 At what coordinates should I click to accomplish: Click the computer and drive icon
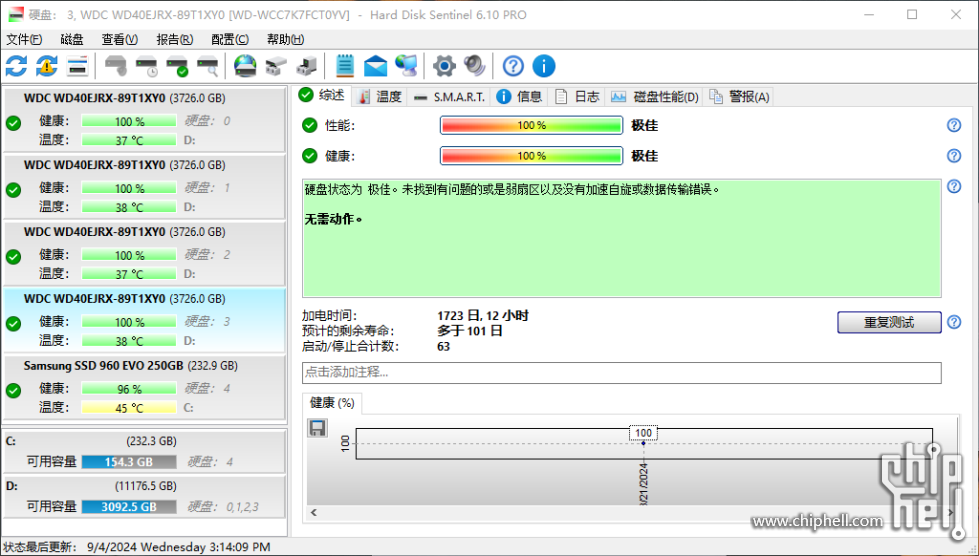[x=307, y=66]
